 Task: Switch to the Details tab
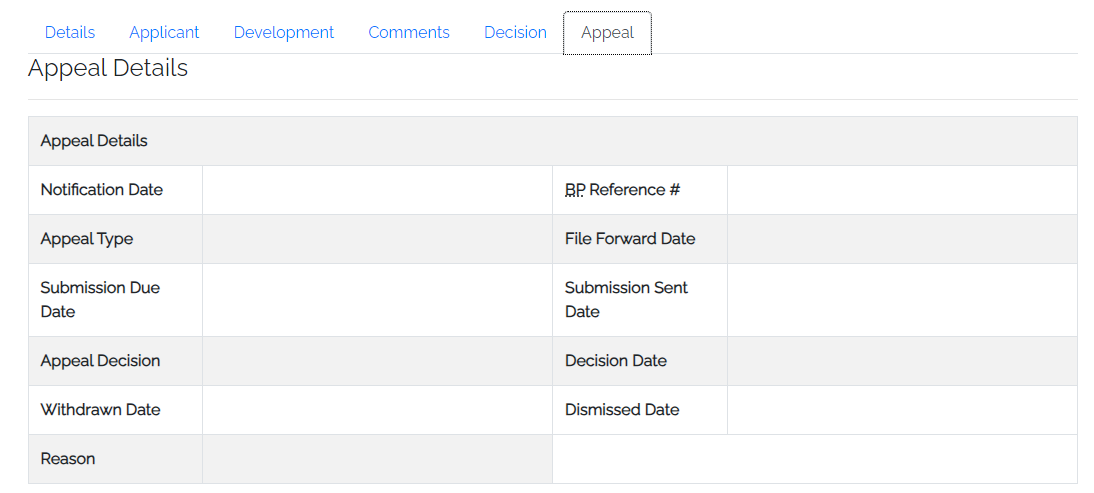click(70, 33)
